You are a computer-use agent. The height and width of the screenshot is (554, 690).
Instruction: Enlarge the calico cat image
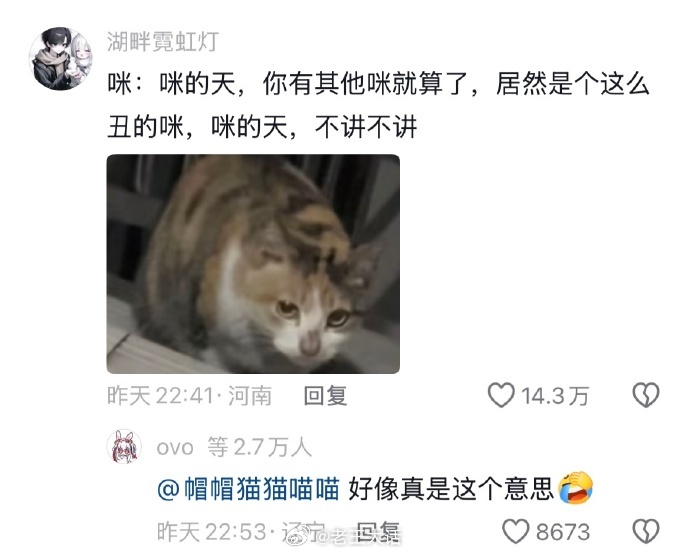tap(253, 264)
